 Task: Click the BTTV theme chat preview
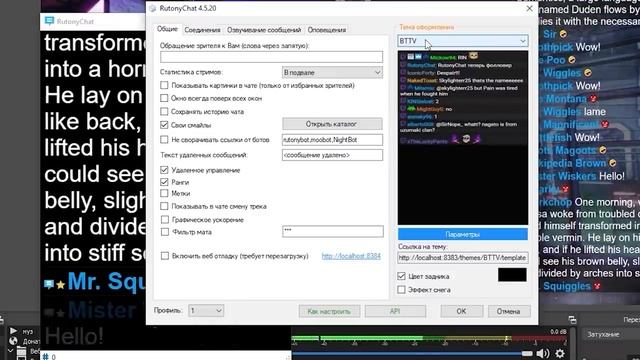tap(462, 138)
